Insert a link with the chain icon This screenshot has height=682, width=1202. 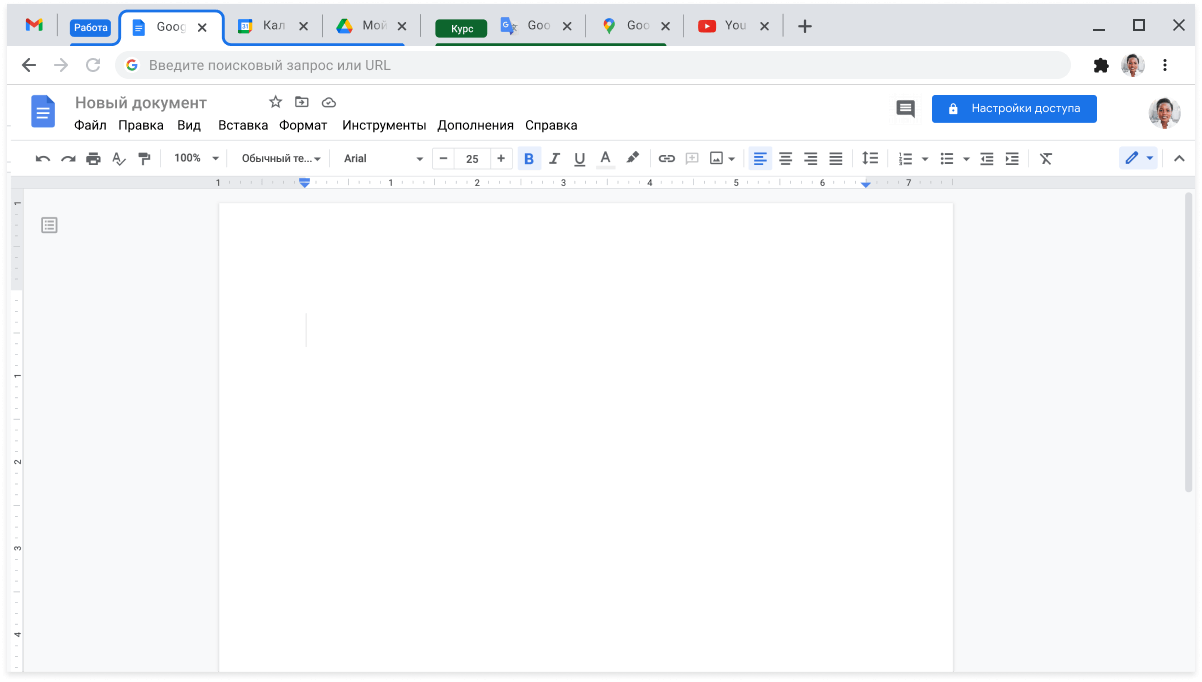[x=666, y=159]
